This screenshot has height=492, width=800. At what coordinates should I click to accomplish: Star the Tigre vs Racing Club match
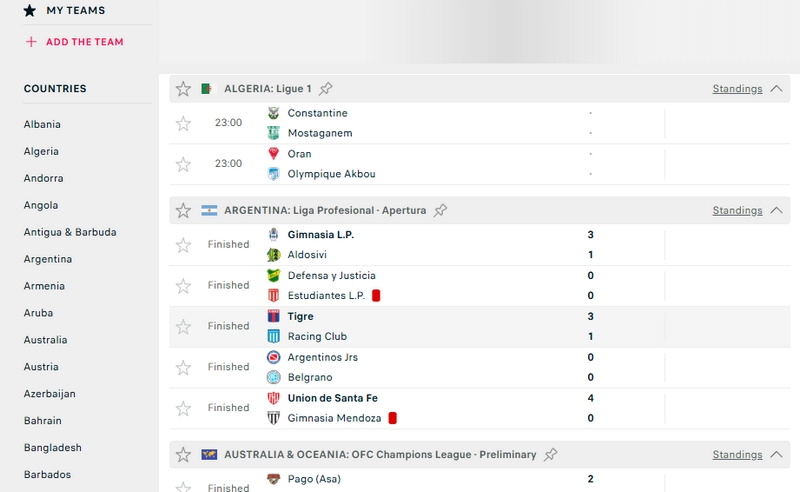click(x=183, y=327)
